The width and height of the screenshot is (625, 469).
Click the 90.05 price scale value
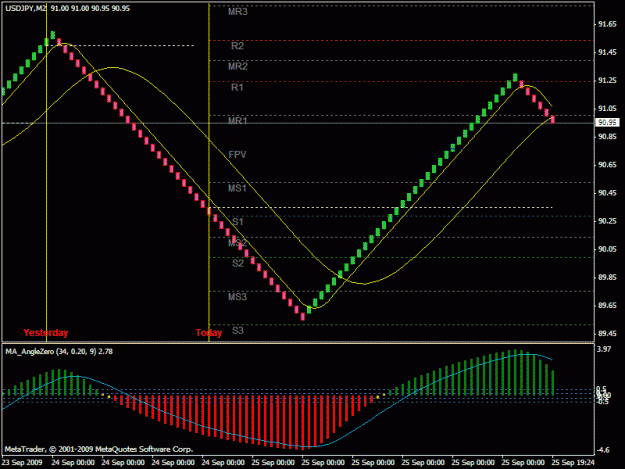pyautogui.click(x=607, y=249)
